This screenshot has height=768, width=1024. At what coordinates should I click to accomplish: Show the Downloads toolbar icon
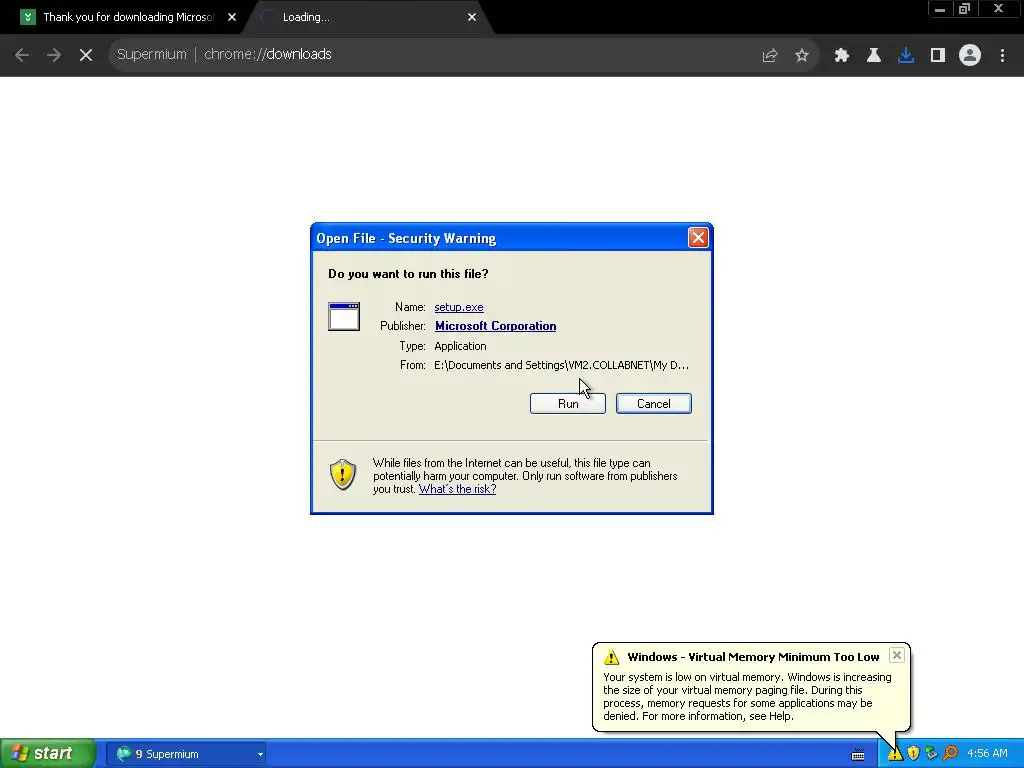(906, 55)
